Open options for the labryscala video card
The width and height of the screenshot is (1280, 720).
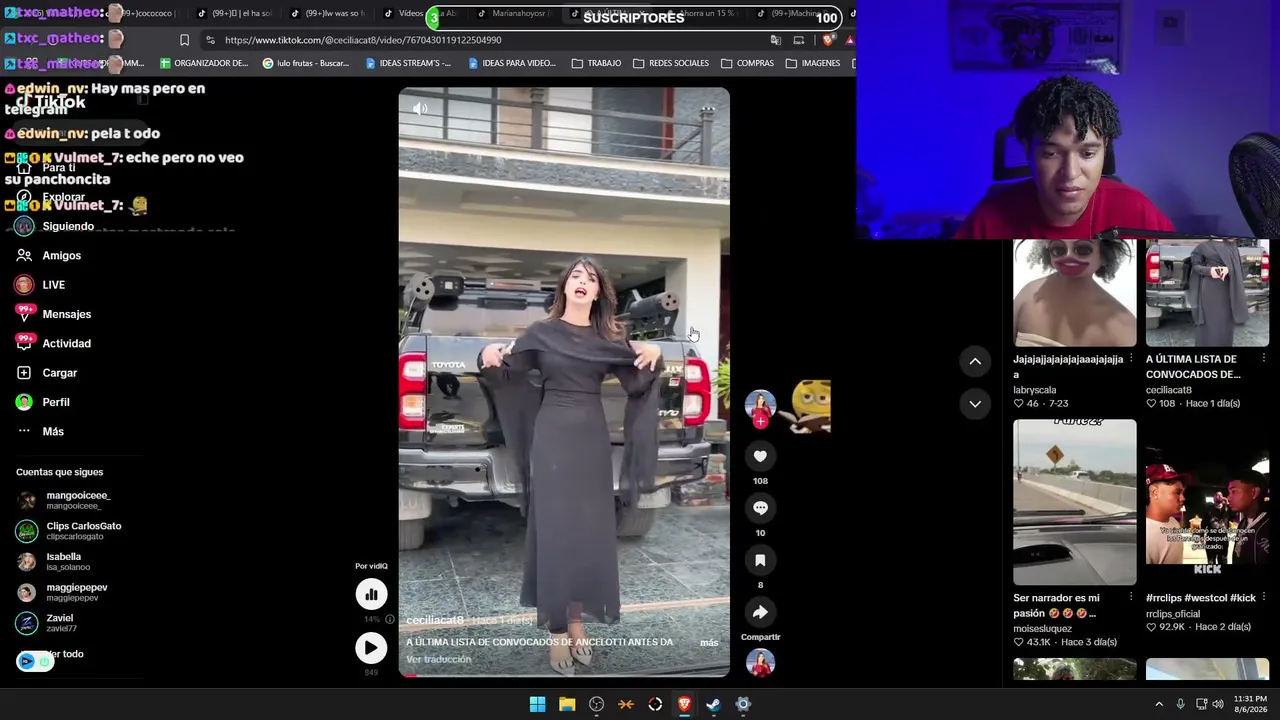pyautogui.click(x=1131, y=359)
